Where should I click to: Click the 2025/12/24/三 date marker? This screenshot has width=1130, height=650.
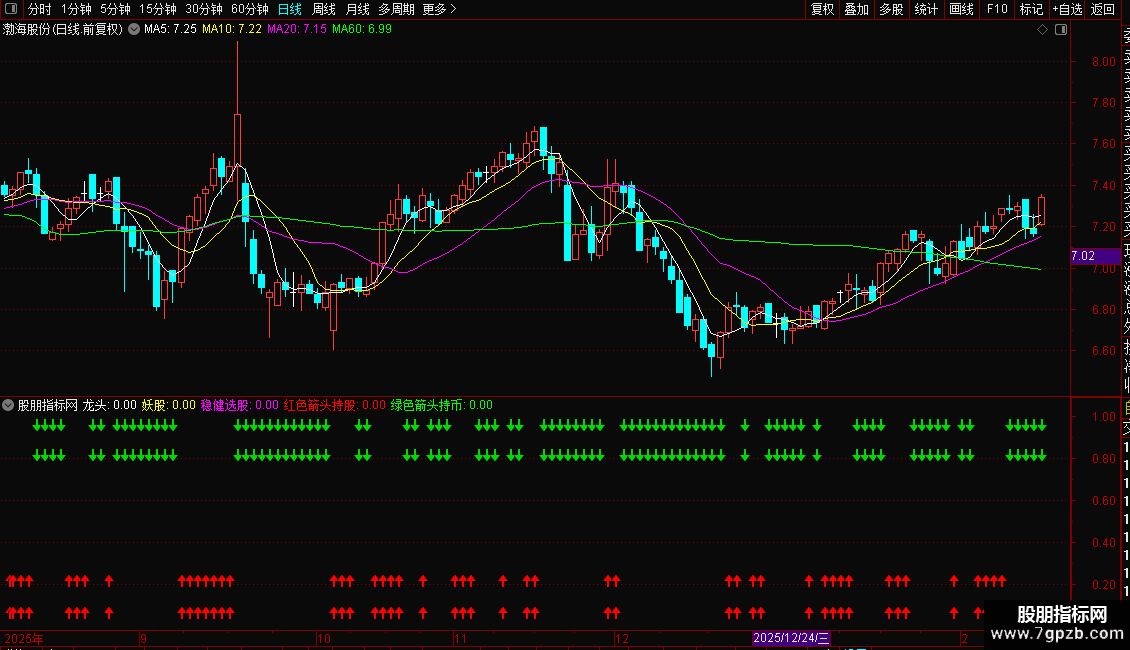(x=791, y=638)
